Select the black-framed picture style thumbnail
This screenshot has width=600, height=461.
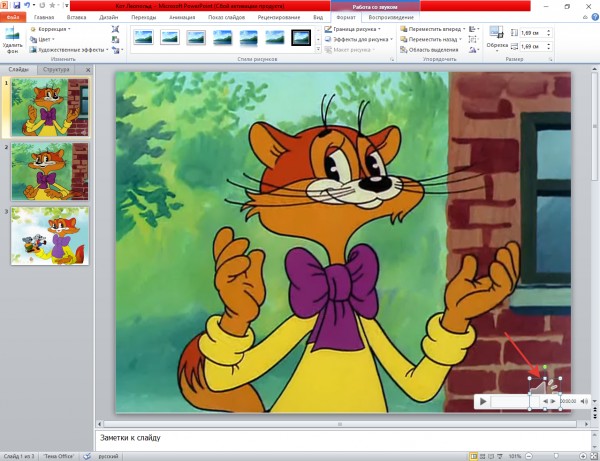point(301,37)
